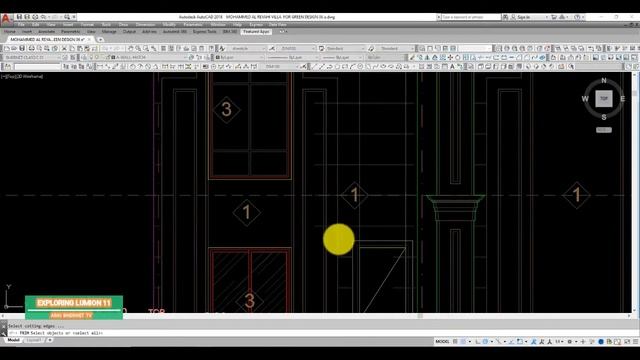Screen dimensions: 640x360
Task: Click the horizontal scrollbar thumb below drawing
Action: point(420,316)
